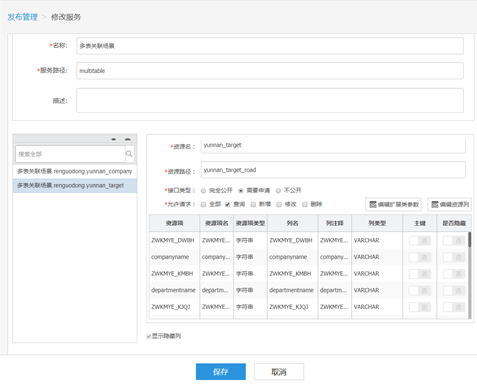Toggle 主键 switch for ZWKMYE_KJQJ row
Screen dimensions: 477x390
pyautogui.click(x=420, y=307)
